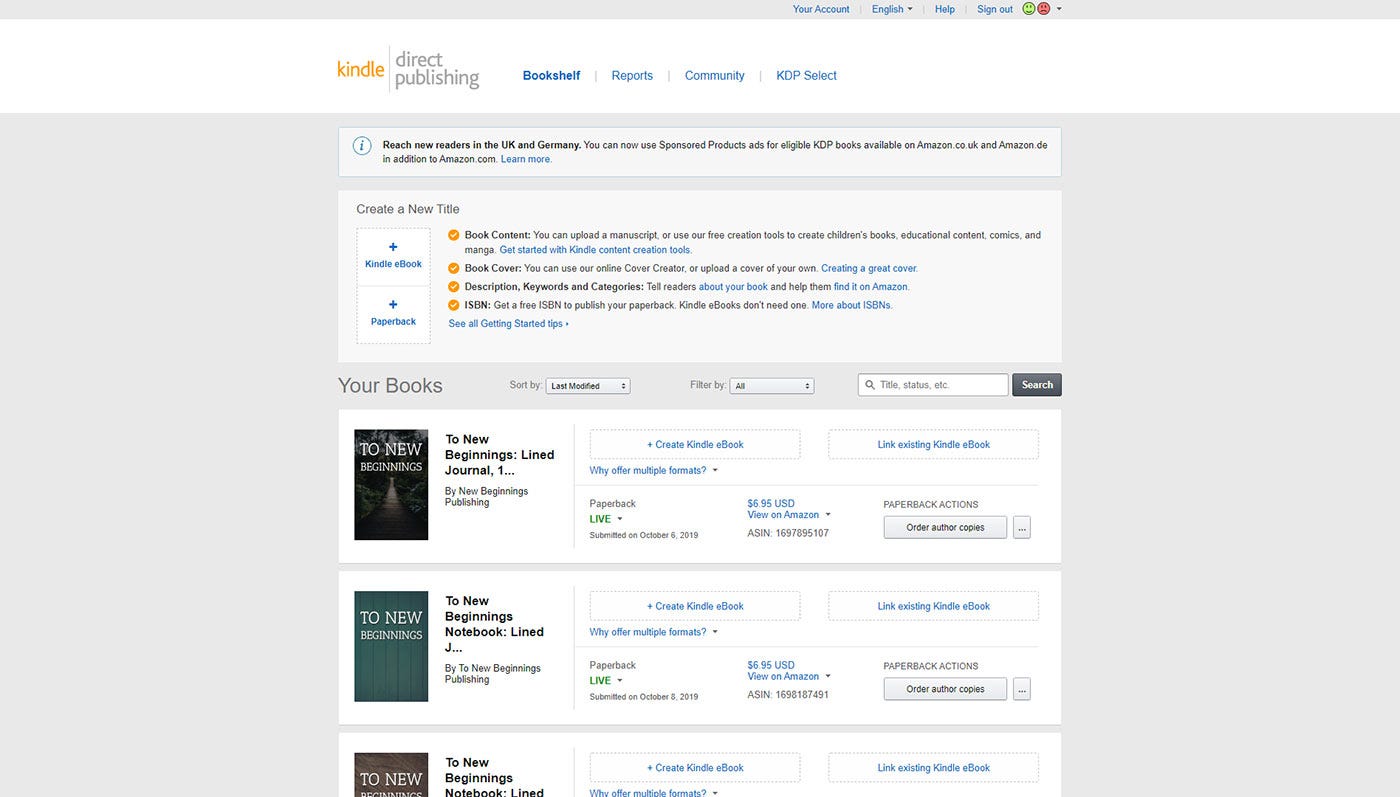
Task: Click 'Link existing Kindle eBook' for the Lined Journal book
Action: click(933, 444)
